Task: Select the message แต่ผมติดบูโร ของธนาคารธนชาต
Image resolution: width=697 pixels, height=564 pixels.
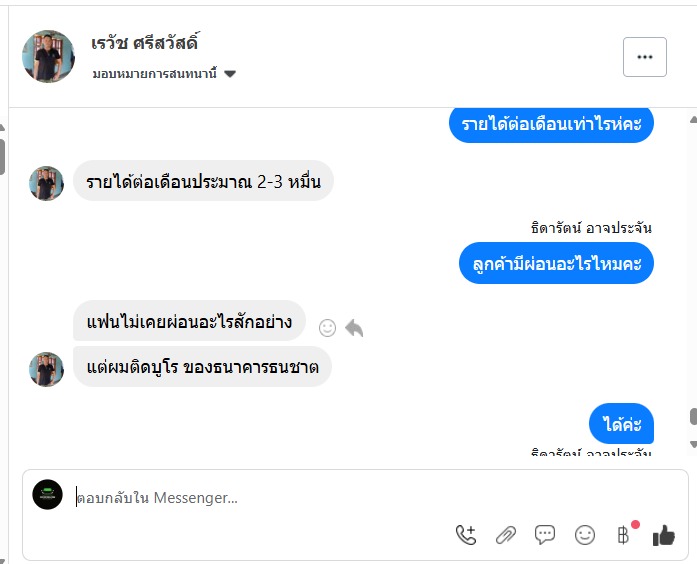Action: (202, 367)
